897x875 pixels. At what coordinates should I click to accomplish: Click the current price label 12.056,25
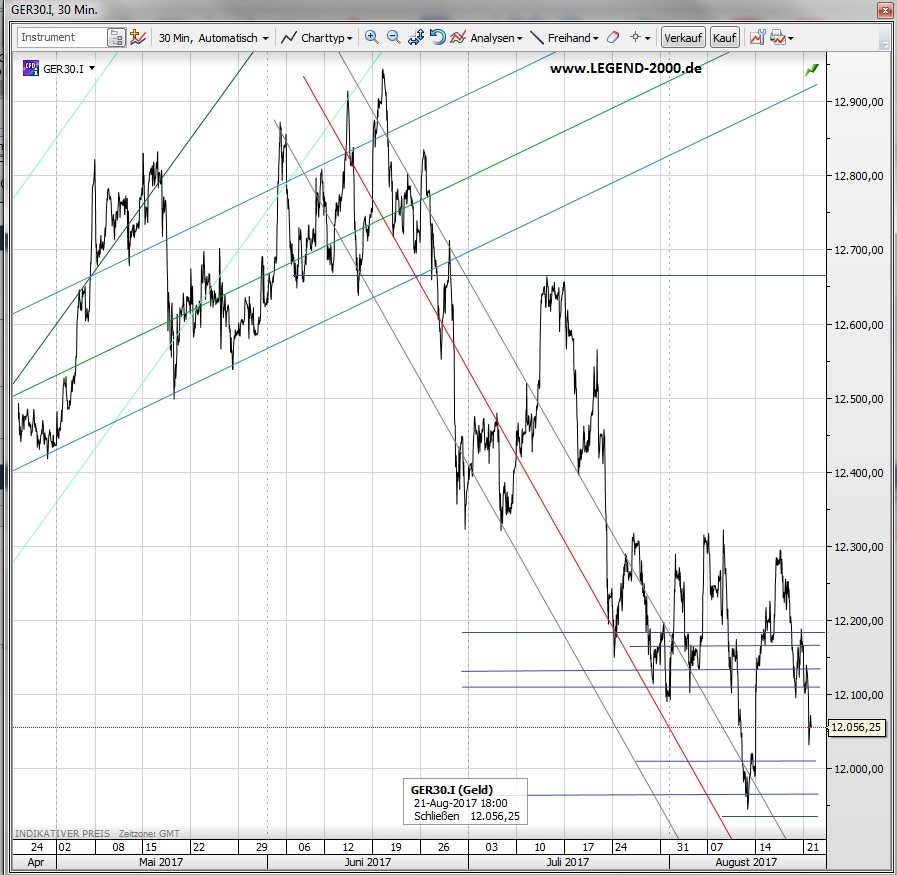click(856, 727)
